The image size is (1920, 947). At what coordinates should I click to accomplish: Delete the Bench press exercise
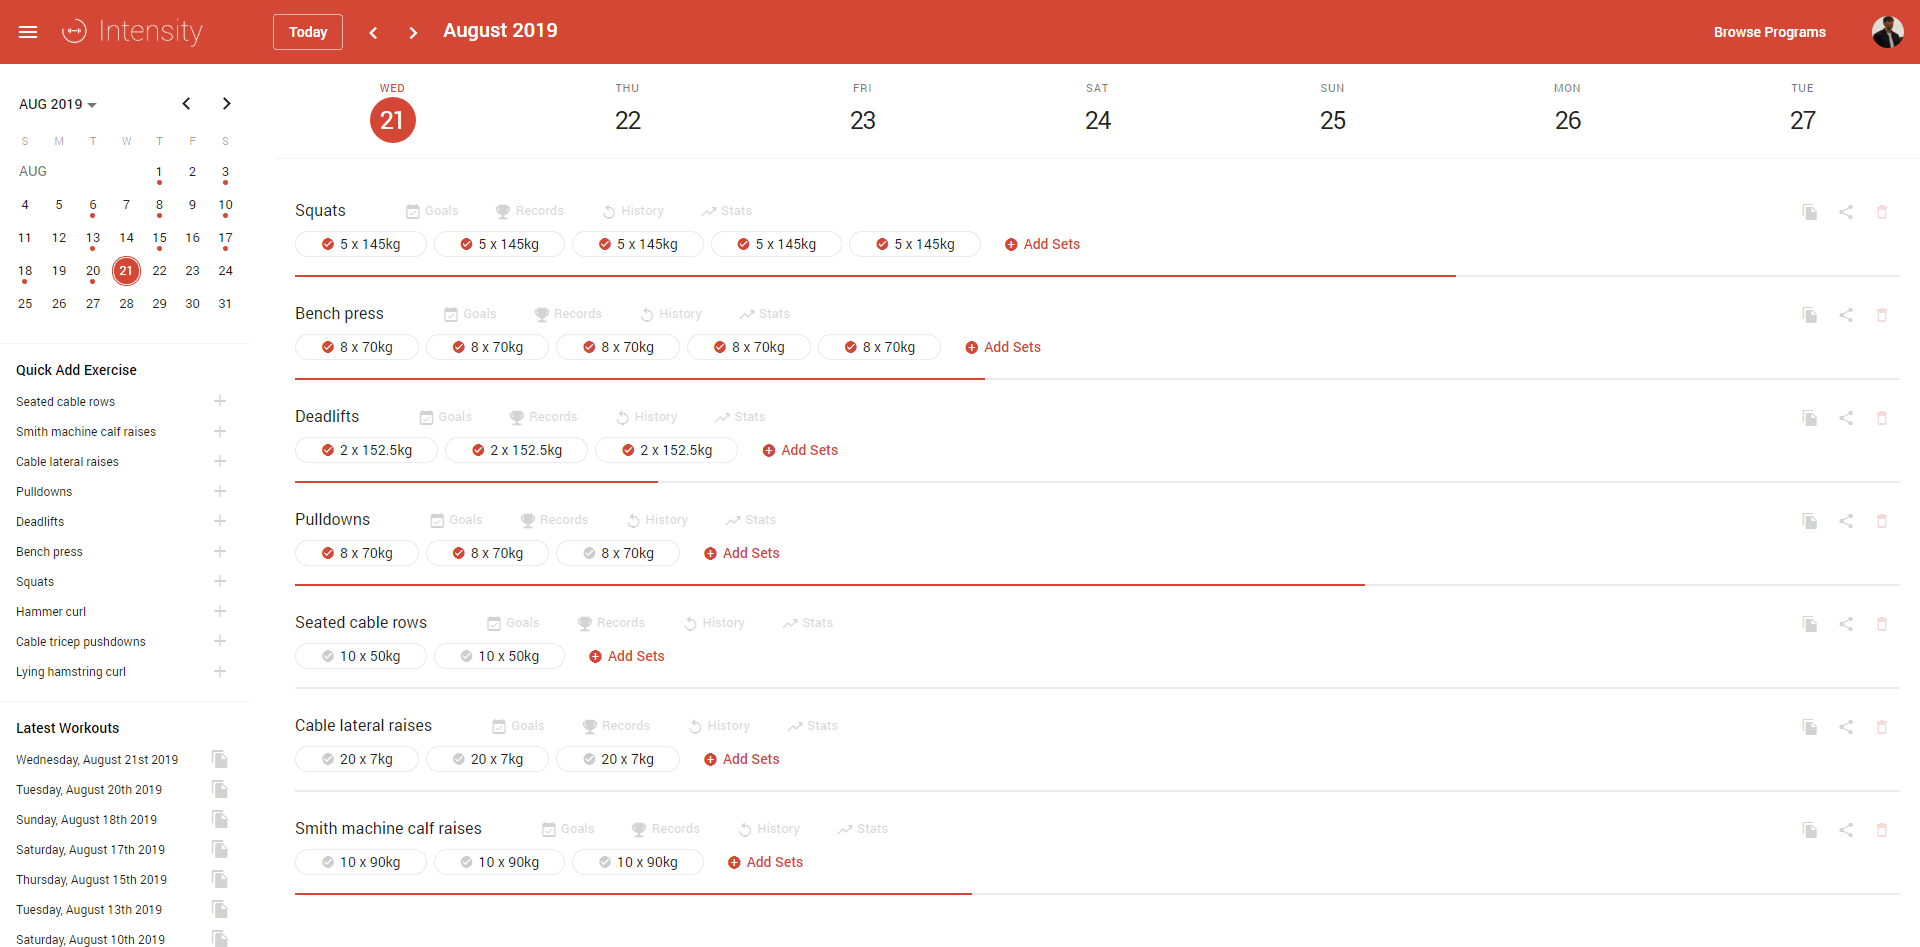(x=1882, y=315)
